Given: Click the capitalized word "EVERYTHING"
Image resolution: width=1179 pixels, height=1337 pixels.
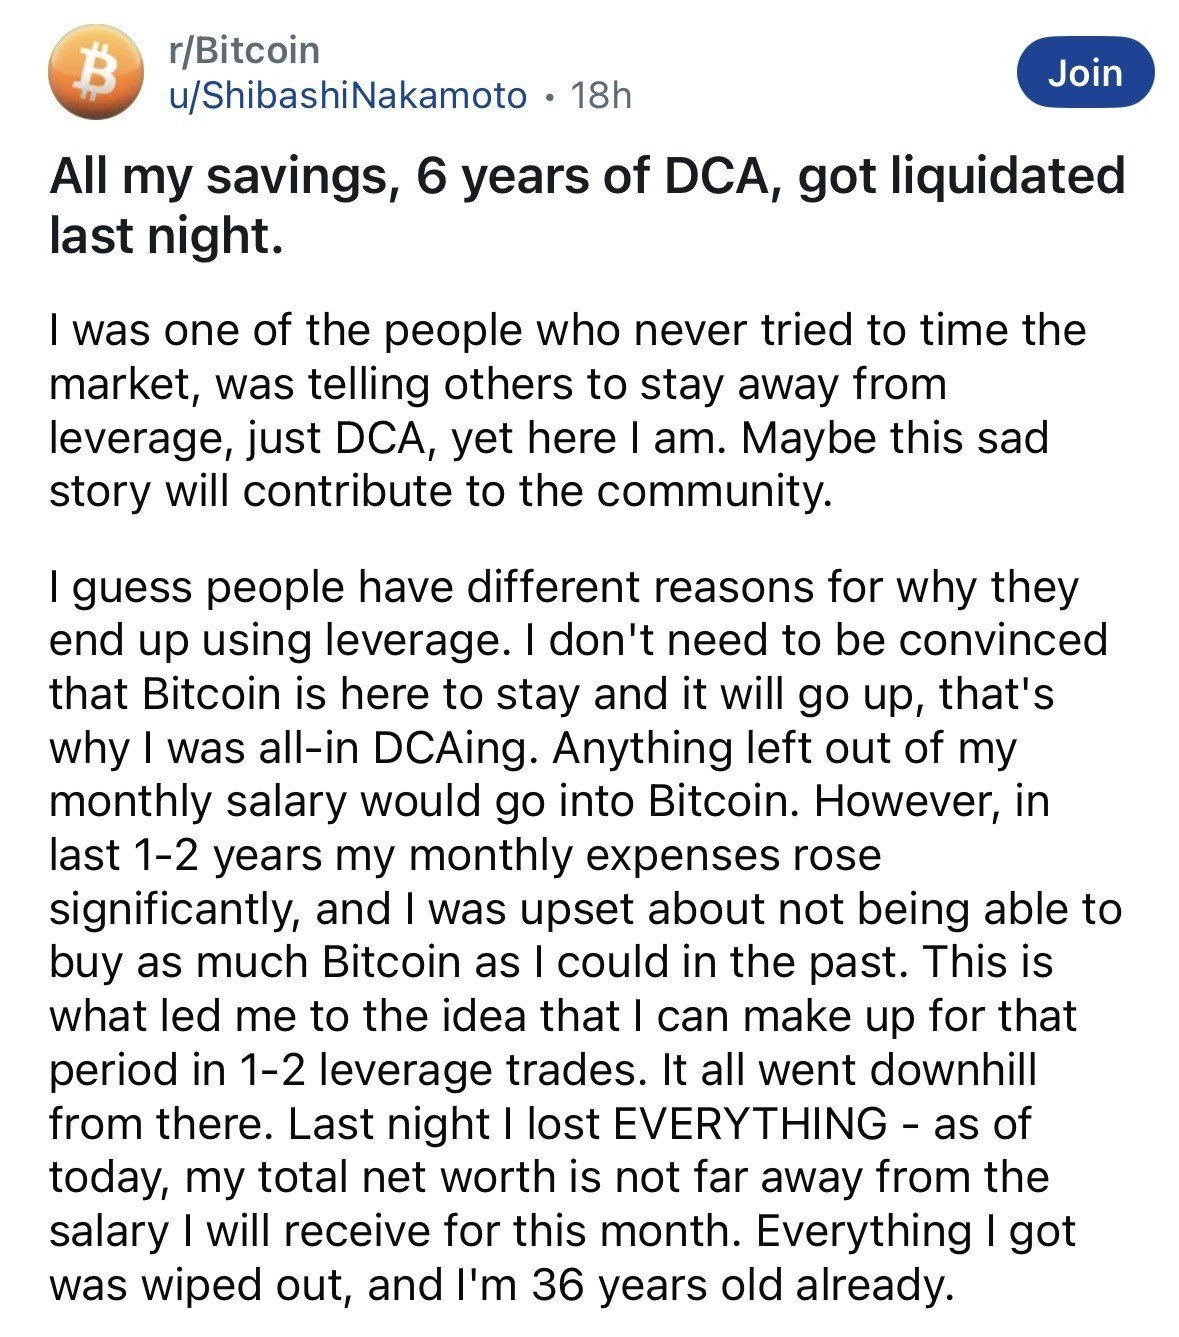Looking at the screenshot, I should (x=748, y=1124).
